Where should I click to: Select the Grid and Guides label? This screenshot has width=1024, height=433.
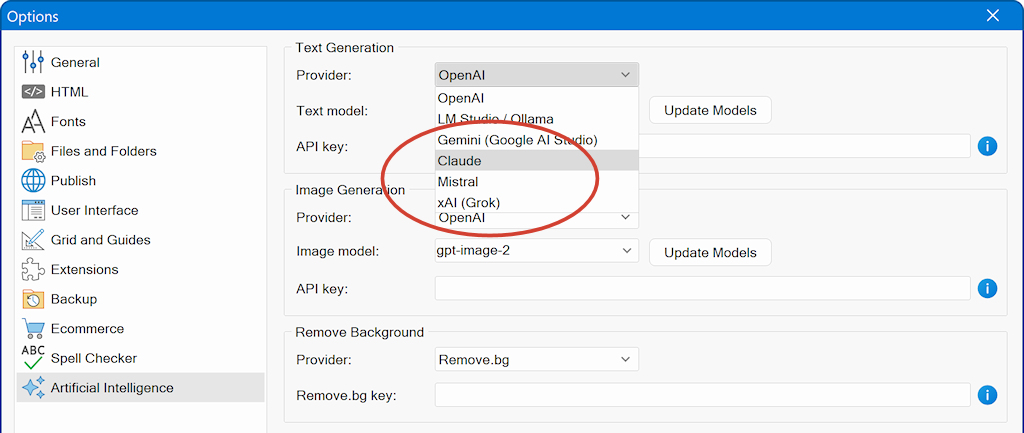[101, 240]
